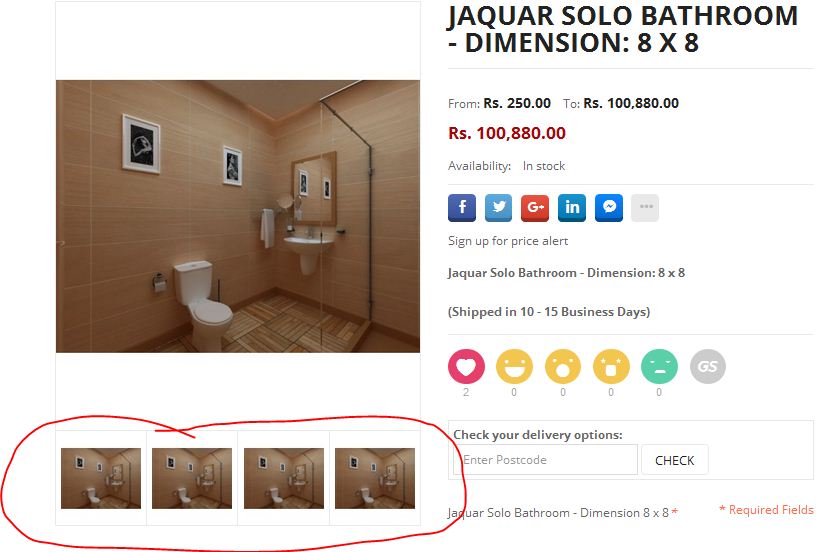The image size is (819, 552).
Task: Open more sharing options ellipsis
Action: click(x=646, y=208)
